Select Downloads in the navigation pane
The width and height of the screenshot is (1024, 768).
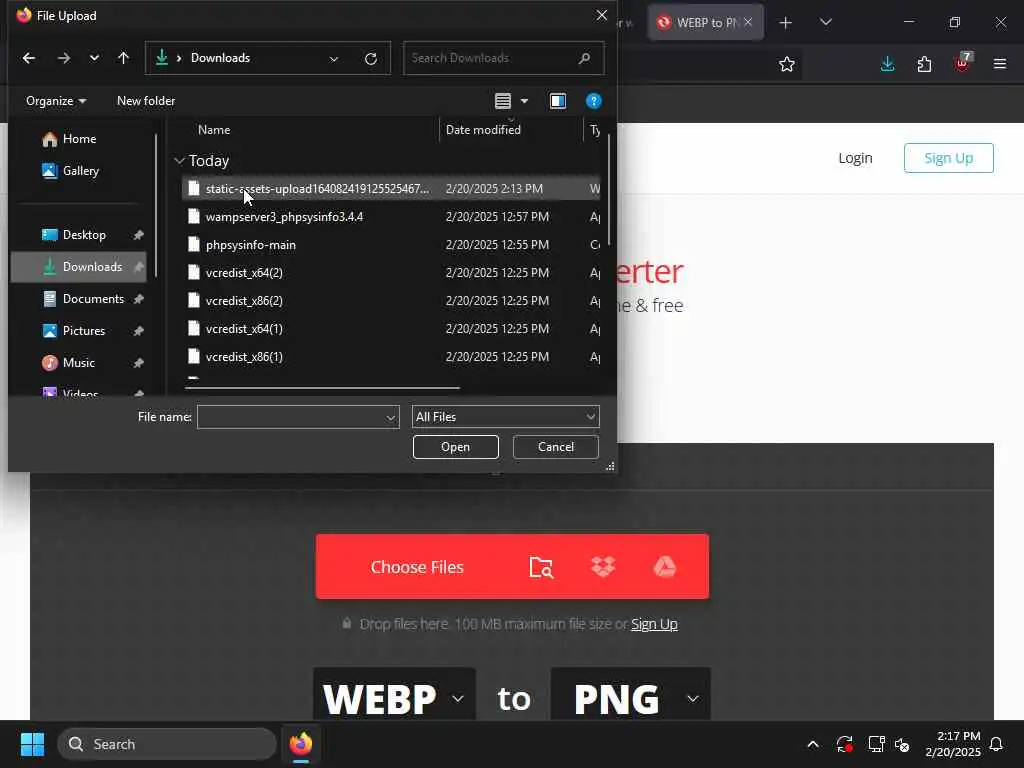pyautogui.click(x=78, y=267)
